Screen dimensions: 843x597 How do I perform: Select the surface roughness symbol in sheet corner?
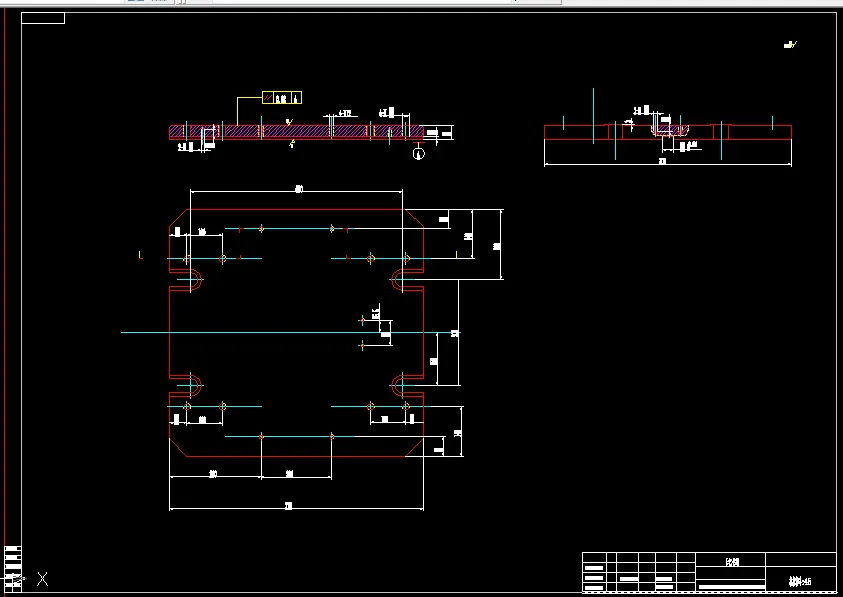tap(790, 45)
